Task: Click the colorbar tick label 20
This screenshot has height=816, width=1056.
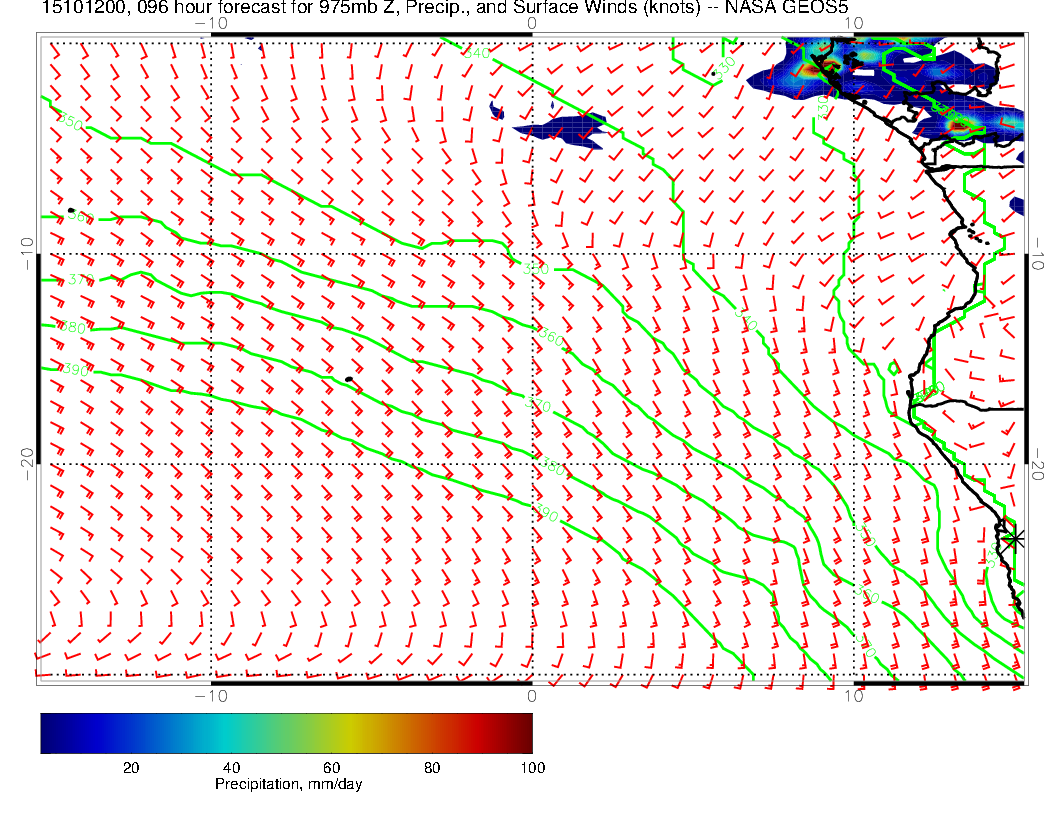Action: pyautogui.click(x=130, y=767)
